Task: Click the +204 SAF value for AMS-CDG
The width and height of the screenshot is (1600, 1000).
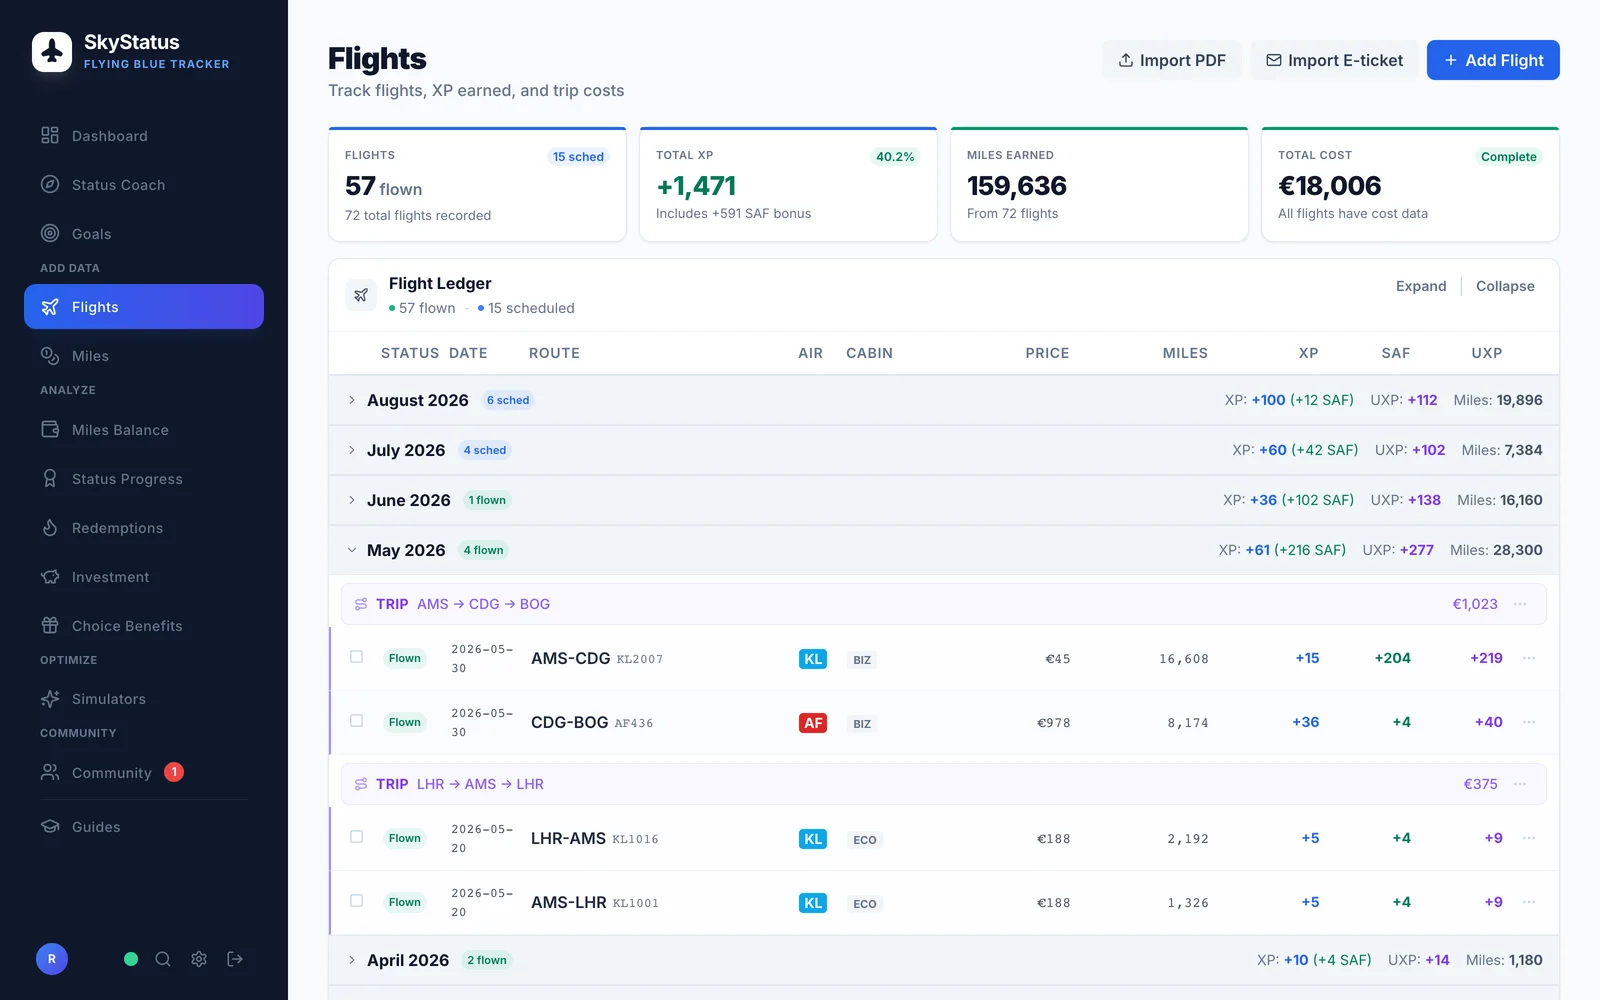Action: pyautogui.click(x=1392, y=658)
